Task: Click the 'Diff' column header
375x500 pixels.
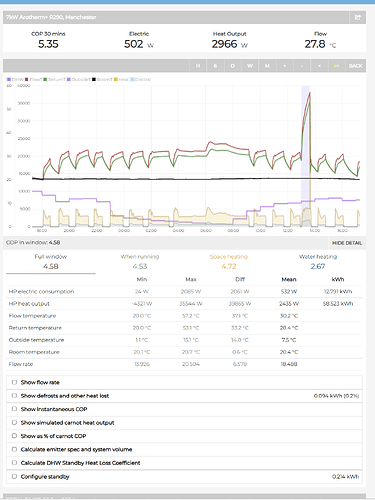Action: 240,279
